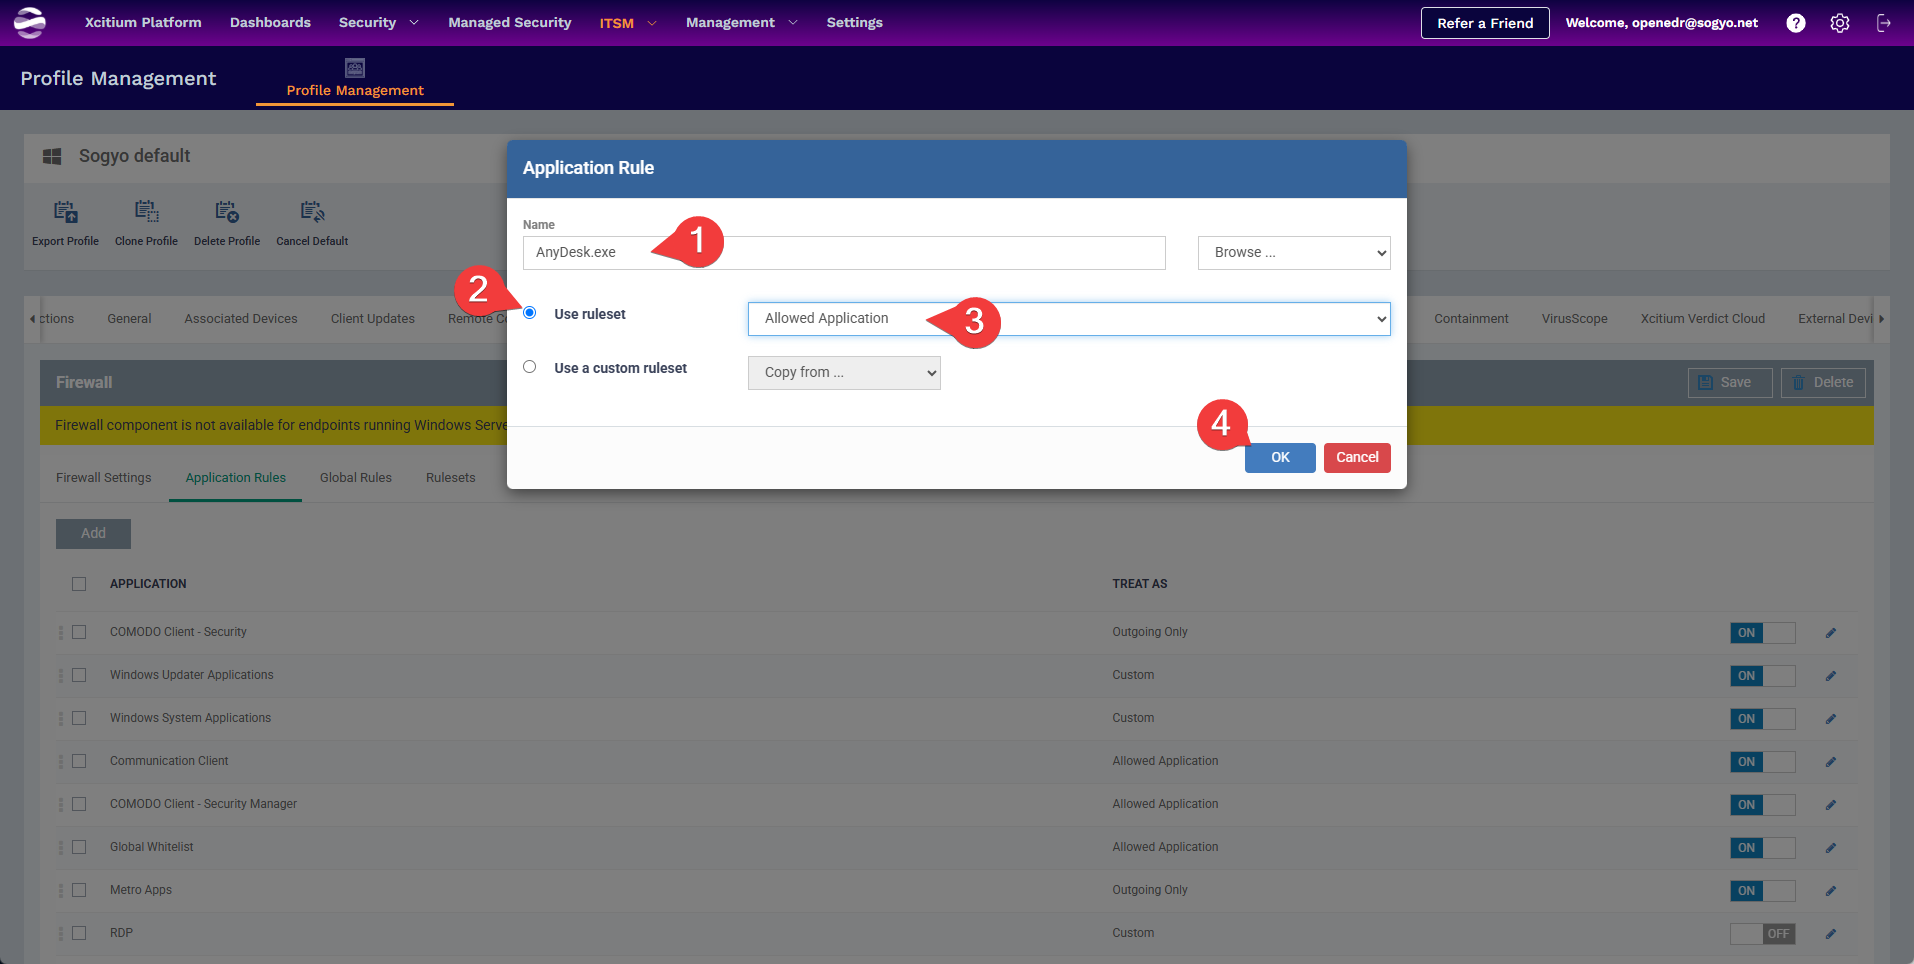Open the Xcitium Verdict Cloud tab
This screenshot has width=1914, height=964.
click(1703, 319)
